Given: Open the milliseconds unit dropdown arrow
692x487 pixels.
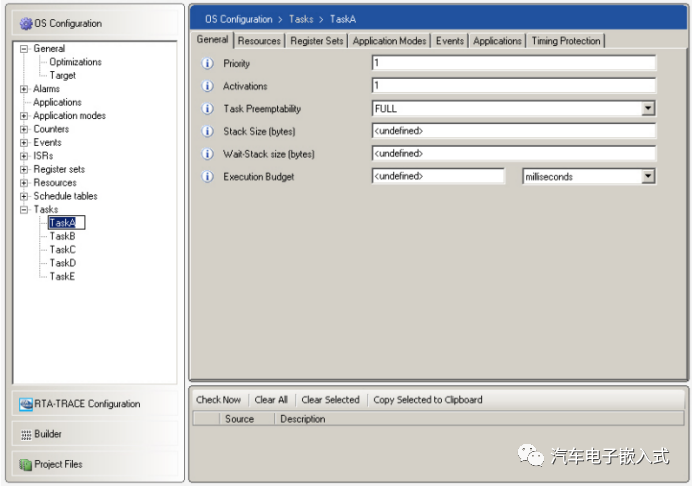Looking at the screenshot, I should 647,177.
